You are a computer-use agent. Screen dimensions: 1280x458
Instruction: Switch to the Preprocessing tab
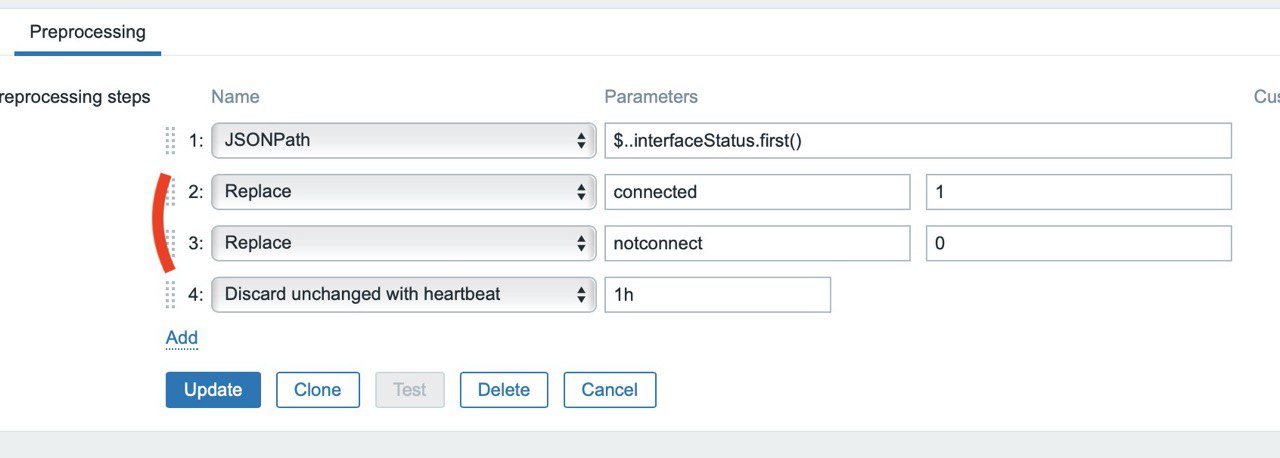point(87,32)
